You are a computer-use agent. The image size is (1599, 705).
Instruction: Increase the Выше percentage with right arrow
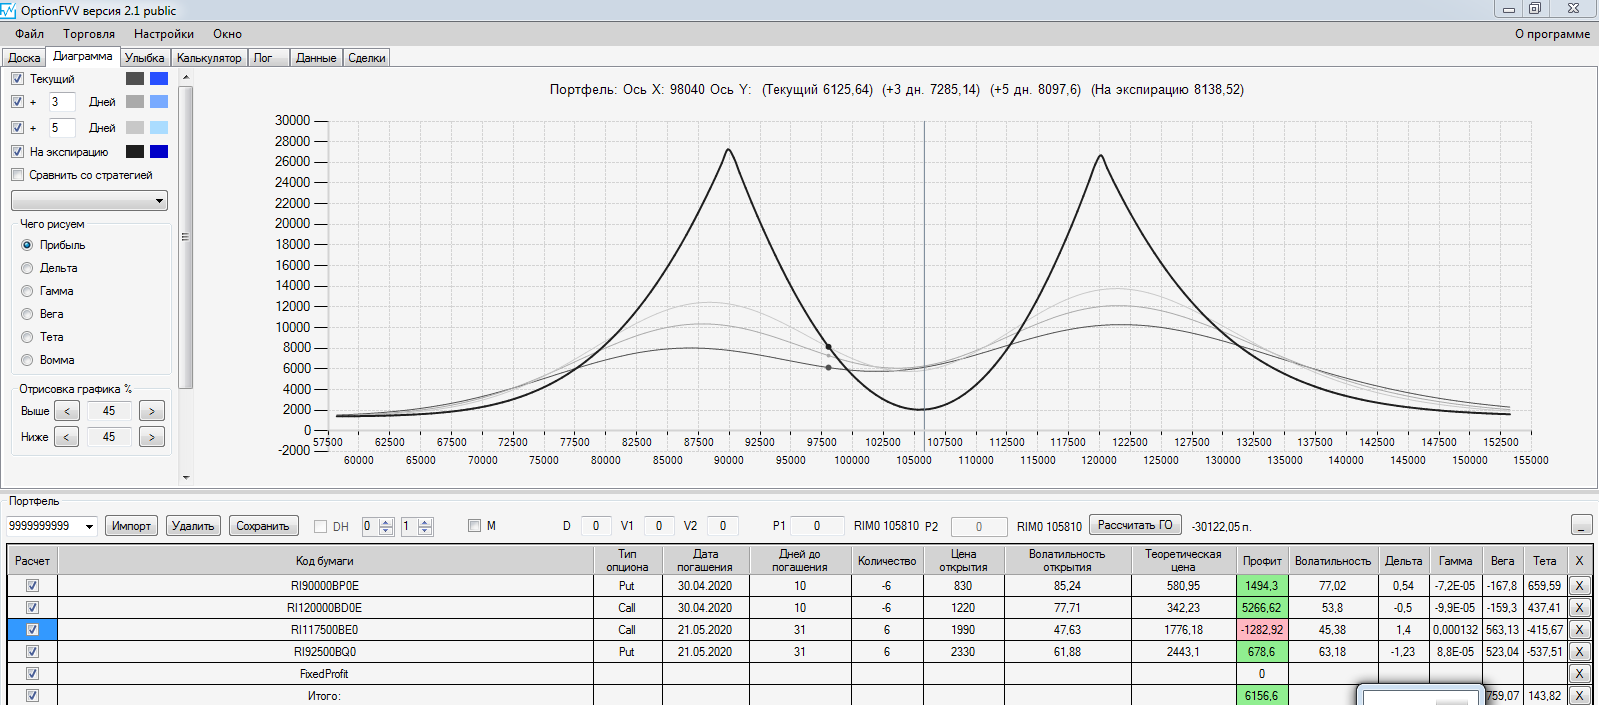coord(152,411)
